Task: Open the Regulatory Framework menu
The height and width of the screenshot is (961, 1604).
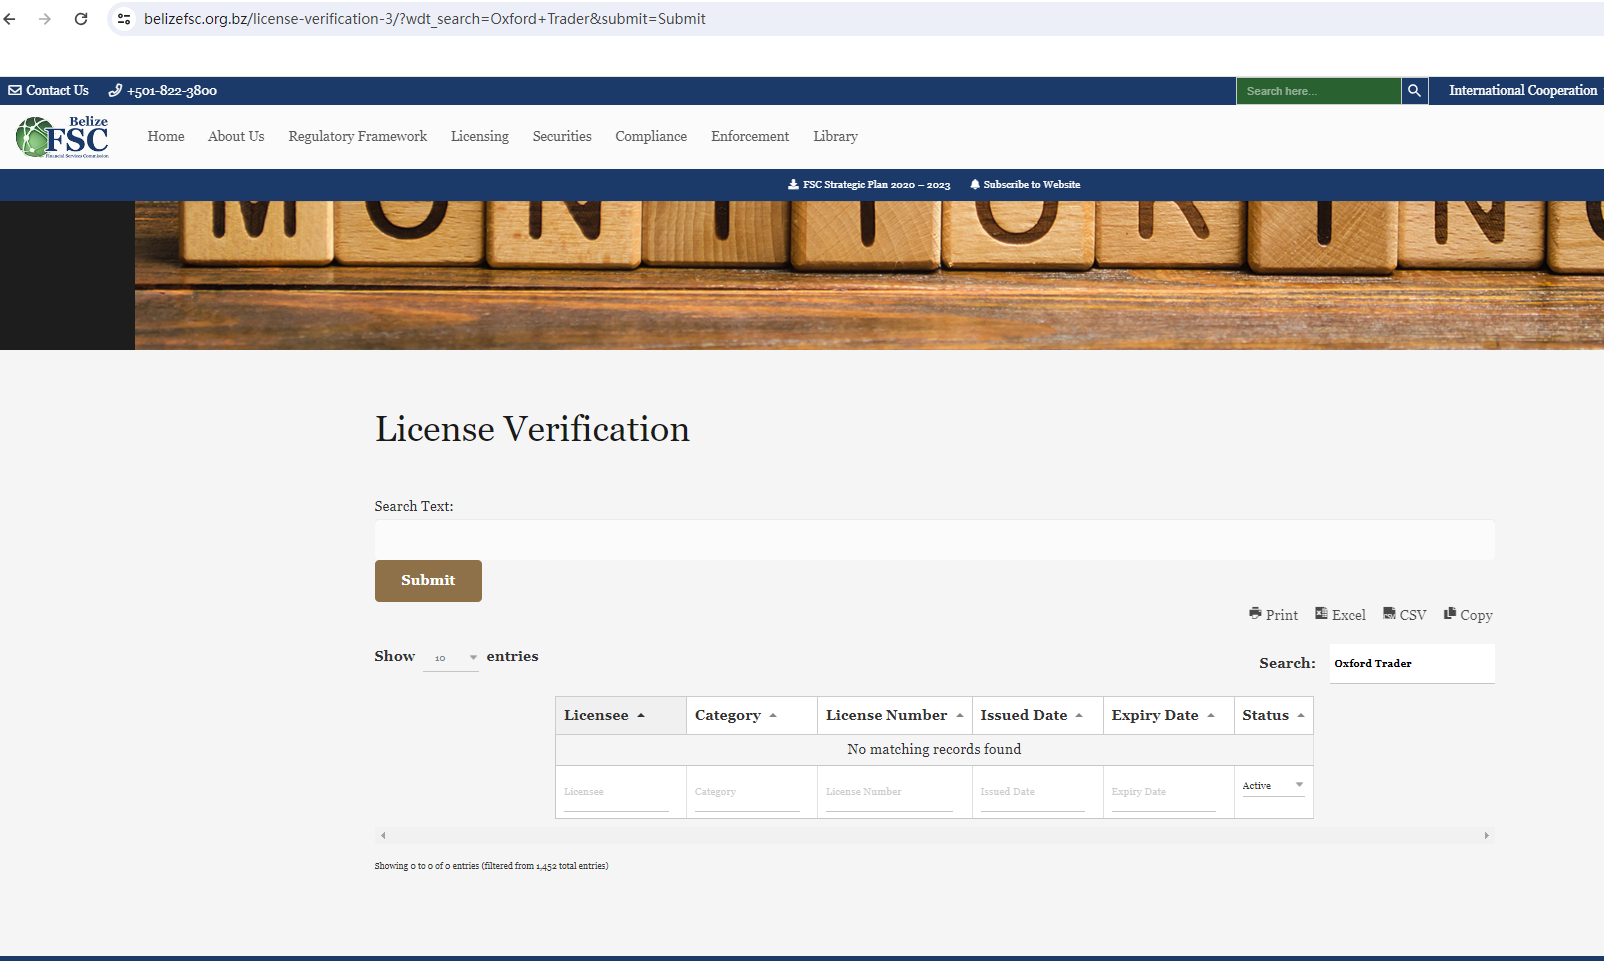Action: click(357, 137)
